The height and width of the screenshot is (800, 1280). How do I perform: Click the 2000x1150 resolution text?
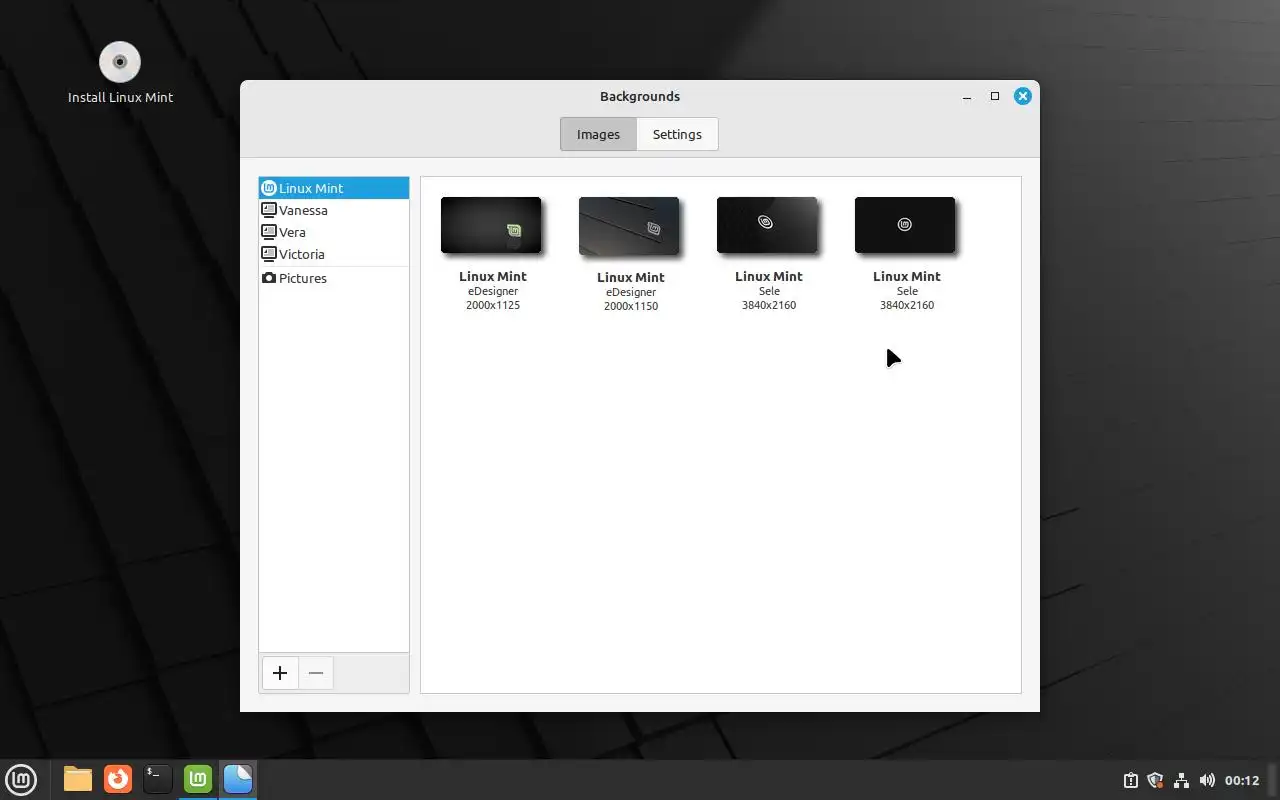point(631,306)
